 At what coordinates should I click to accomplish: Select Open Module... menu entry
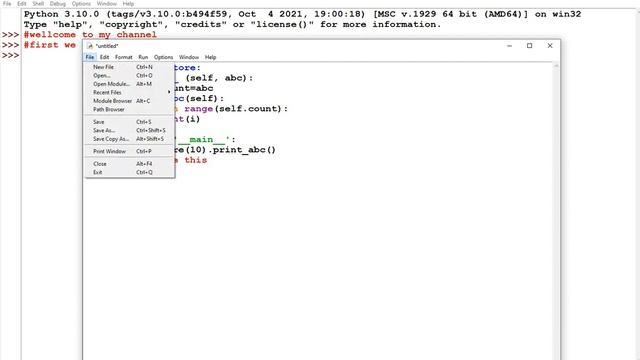tap(129, 84)
